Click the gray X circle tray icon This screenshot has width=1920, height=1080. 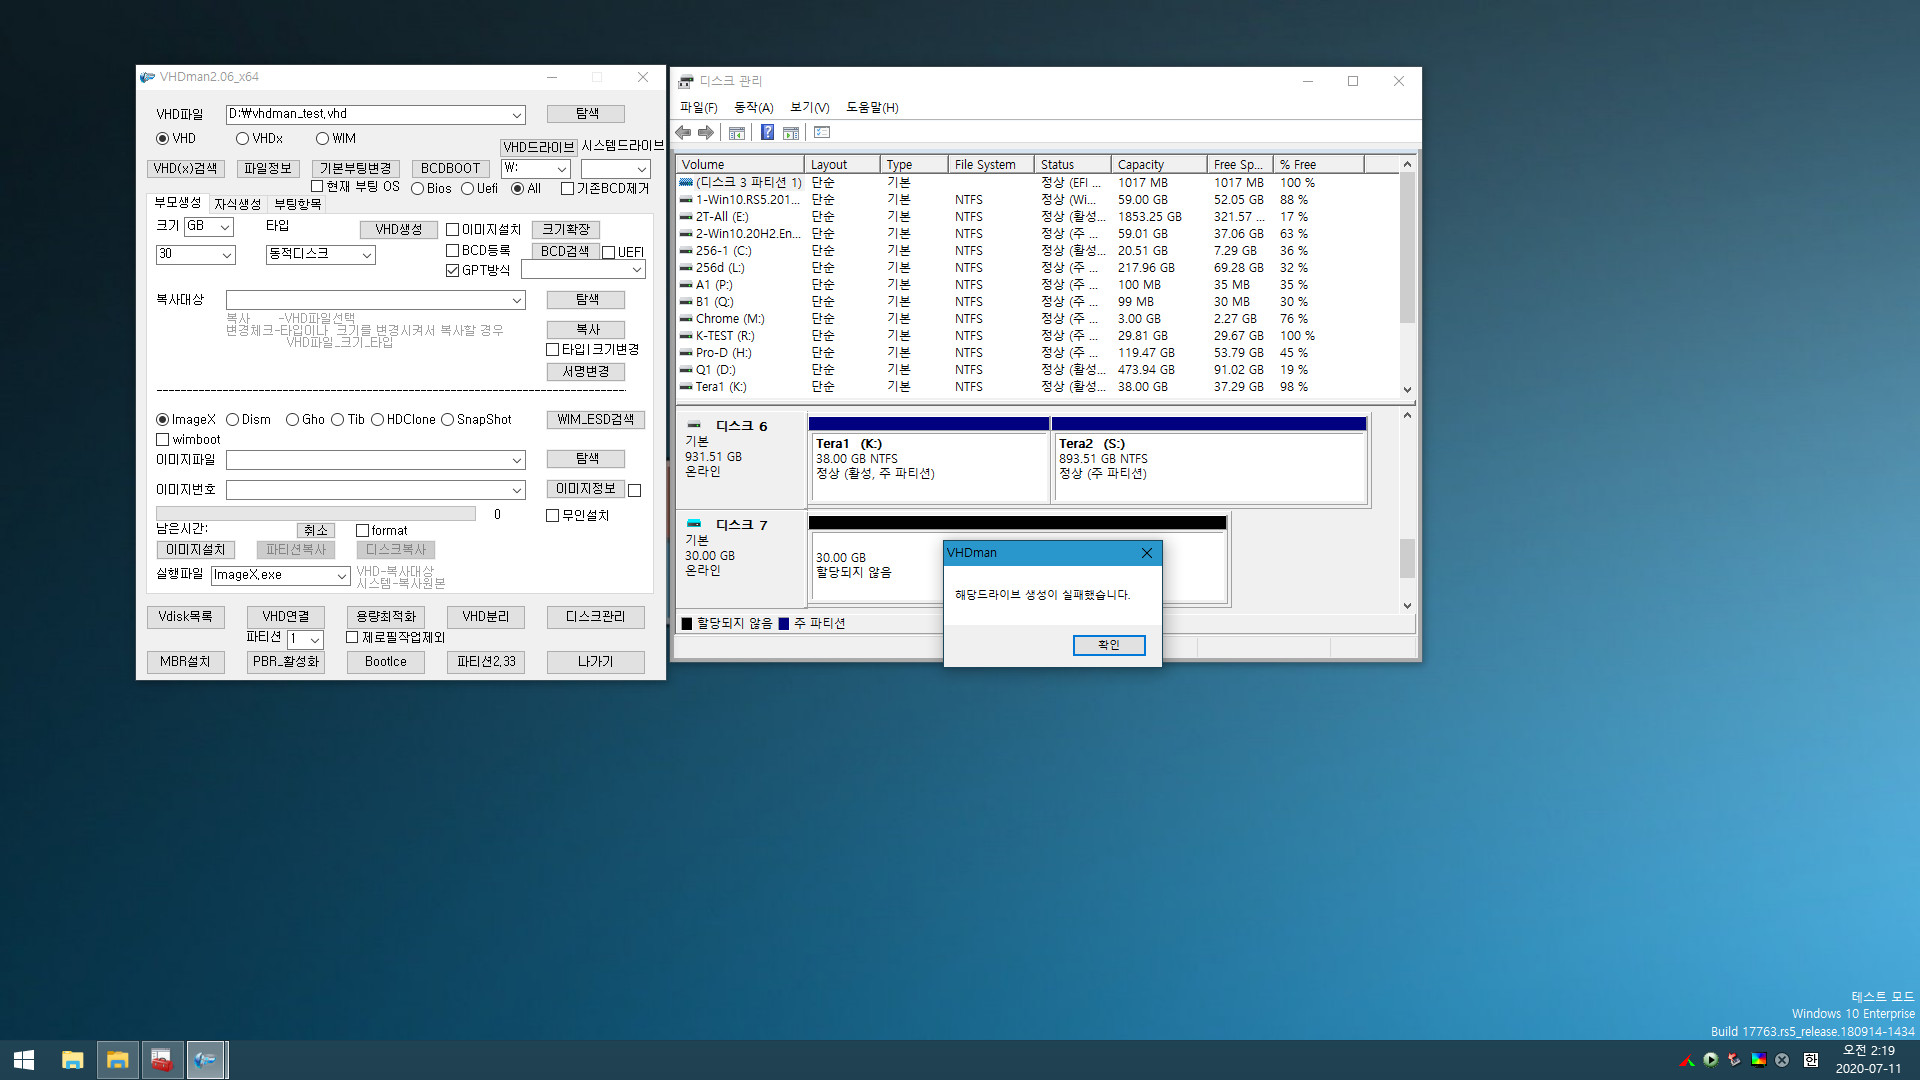point(1782,1060)
